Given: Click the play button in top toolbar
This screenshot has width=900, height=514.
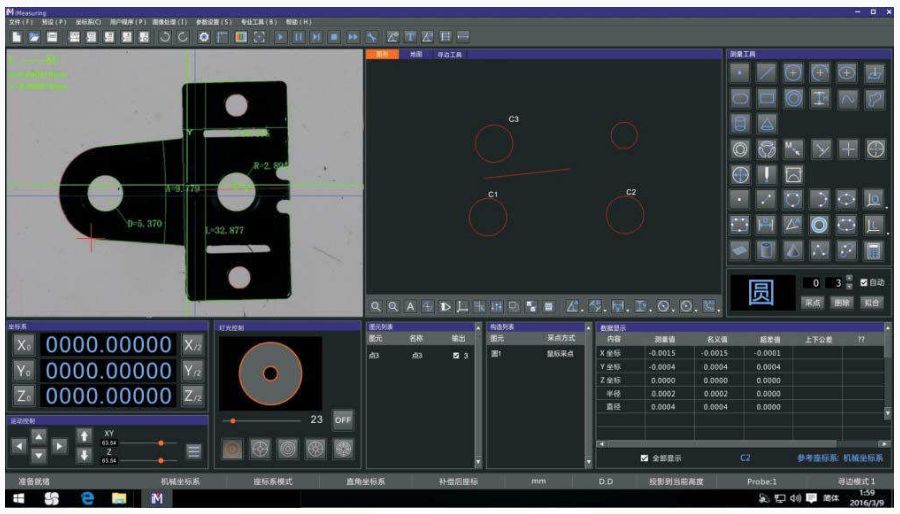Looking at the screenshot, I should pos(281,37).
